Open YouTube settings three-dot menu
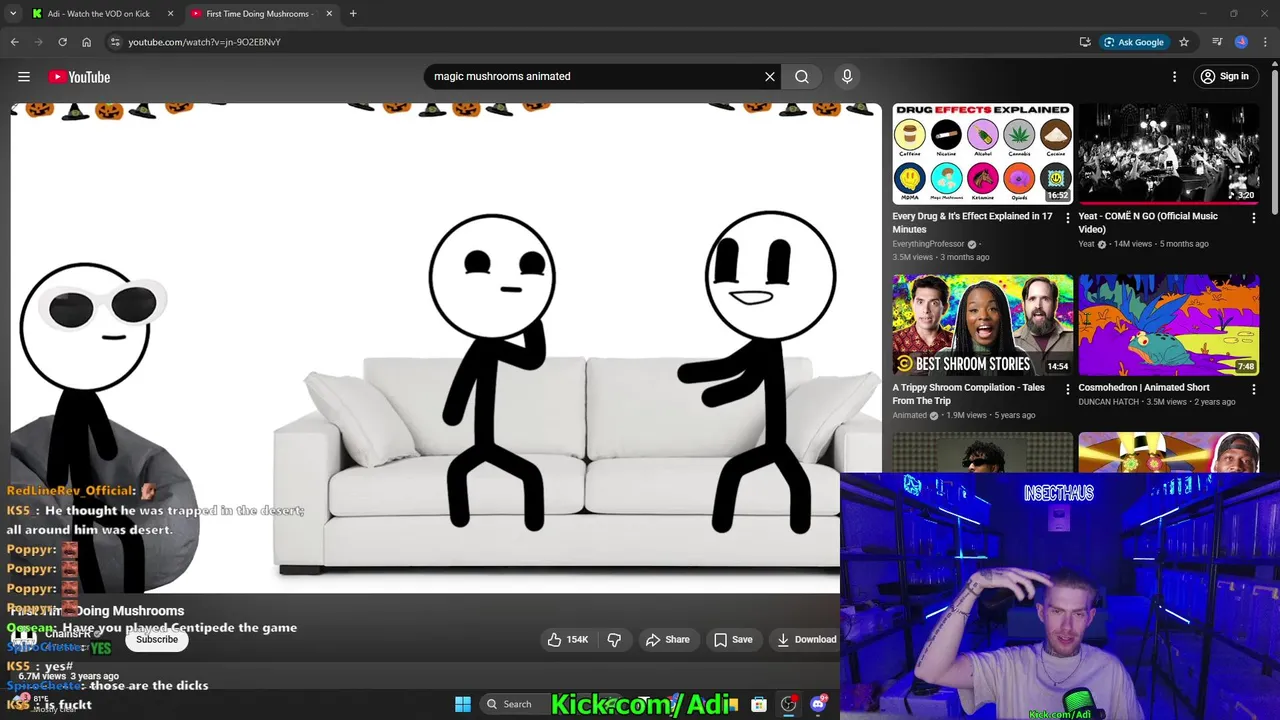Screen dimensions: 1280x720 [1175, 76]
